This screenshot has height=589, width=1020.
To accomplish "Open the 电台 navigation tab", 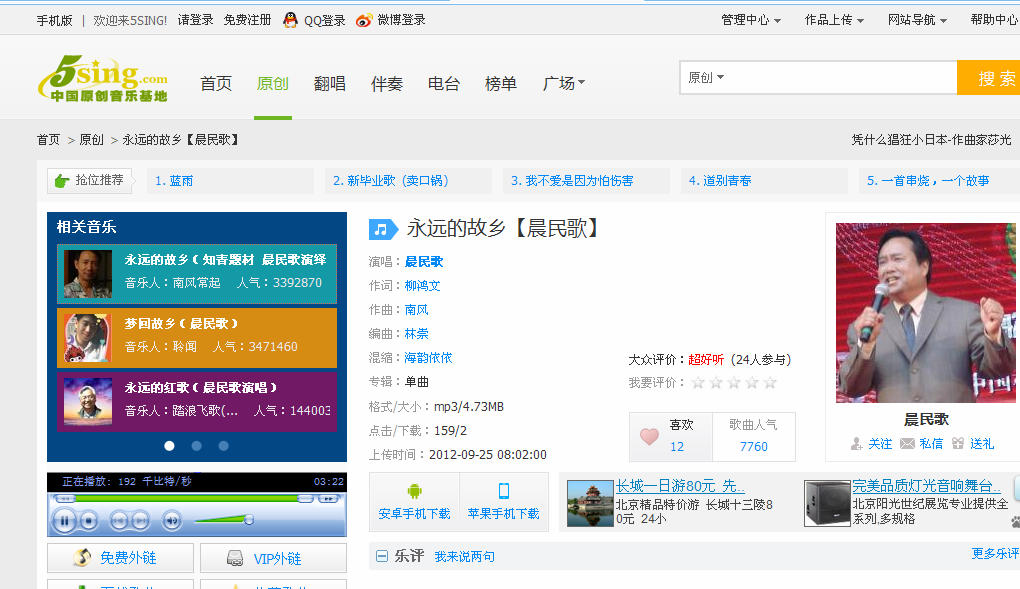I will pyautogui.click(x=444, y=83).
